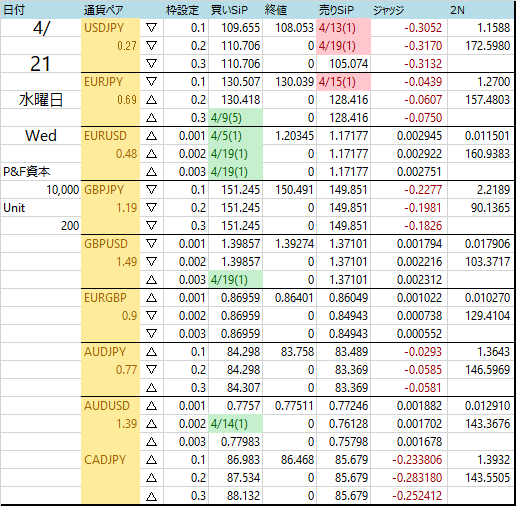Pick the up triangle in CADJPY 0.1 row
The height and width of the screenshot is (506, 516).
(x=152, y=460)
